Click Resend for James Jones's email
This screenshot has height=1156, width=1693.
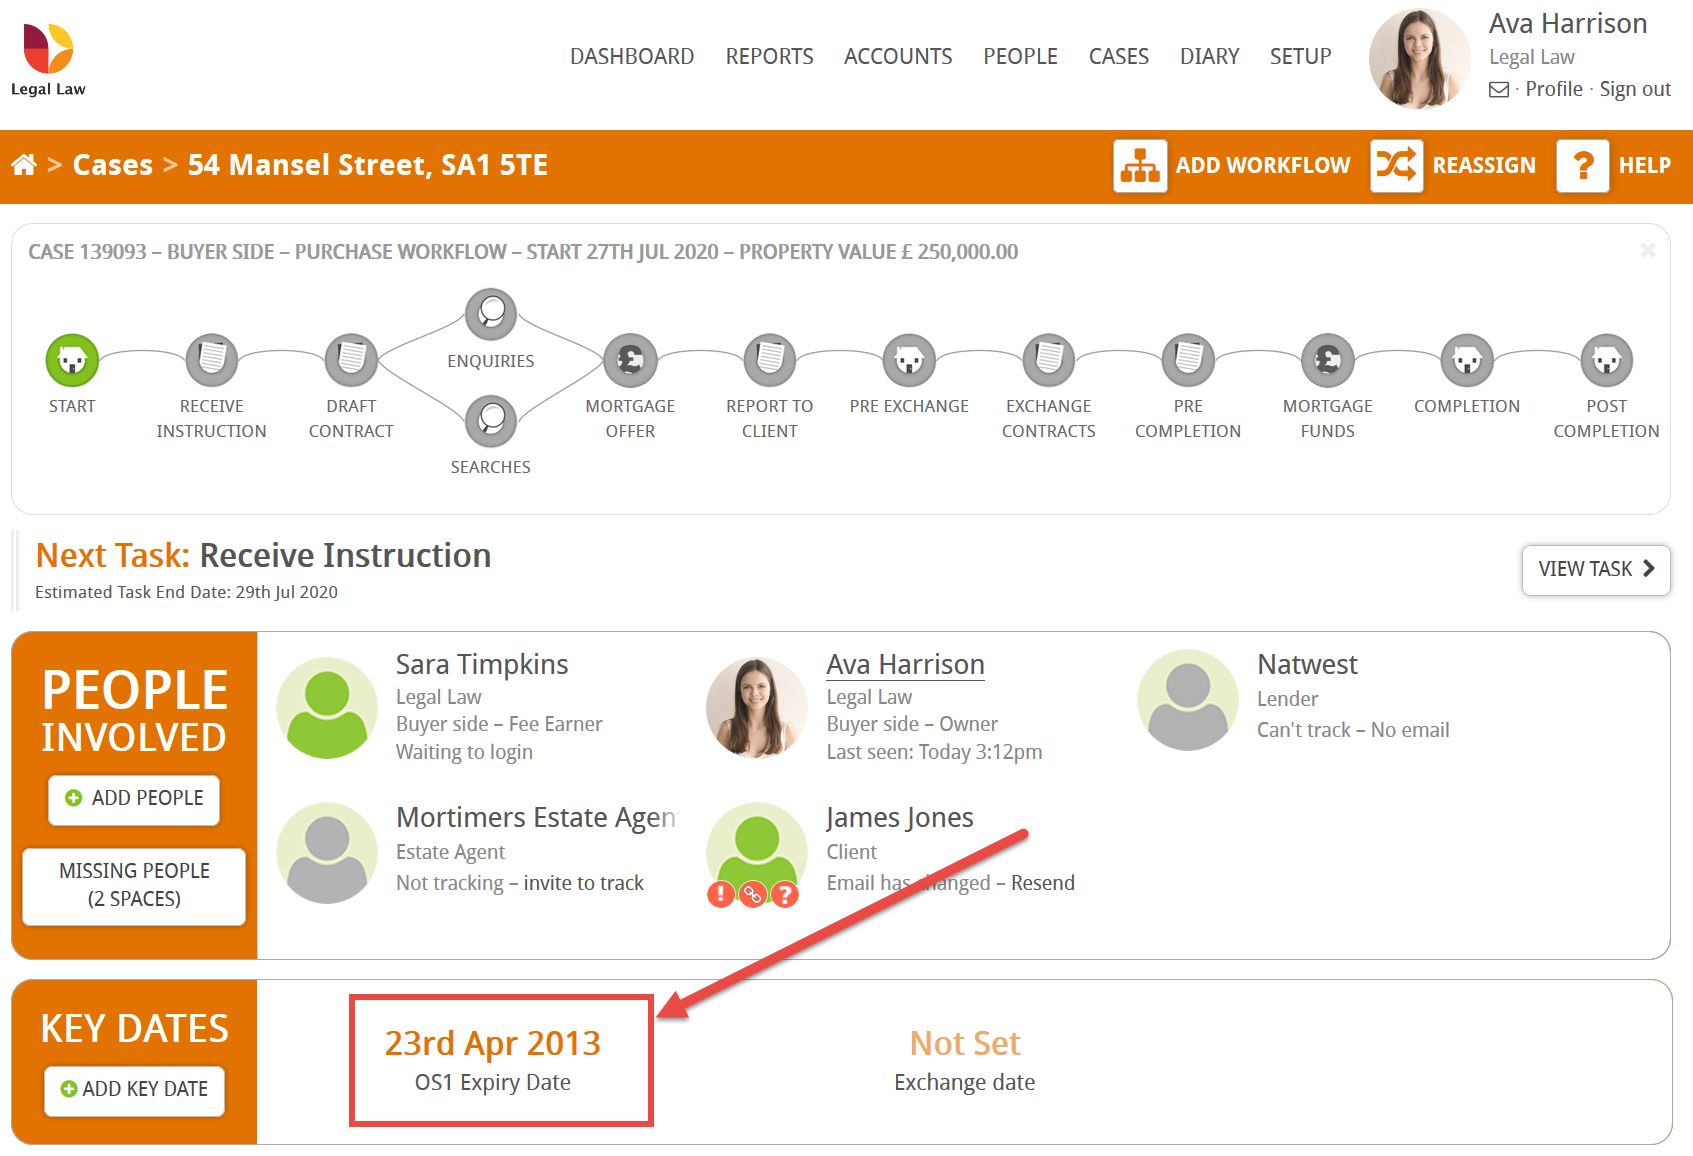coord(1044,882)
